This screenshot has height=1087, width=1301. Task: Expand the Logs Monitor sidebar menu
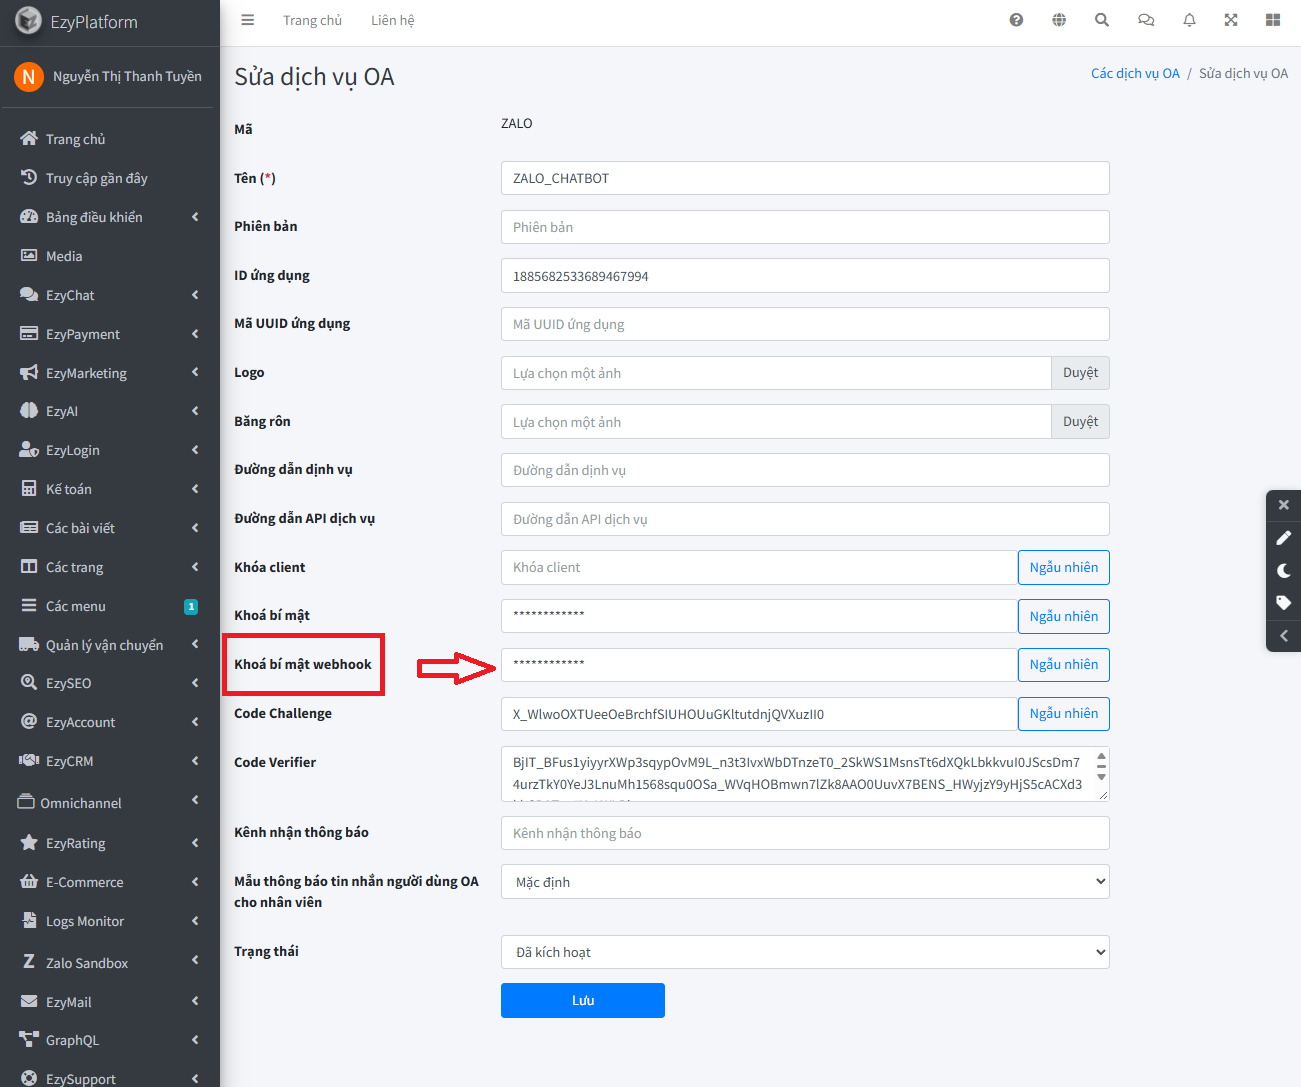click(110, 921)
